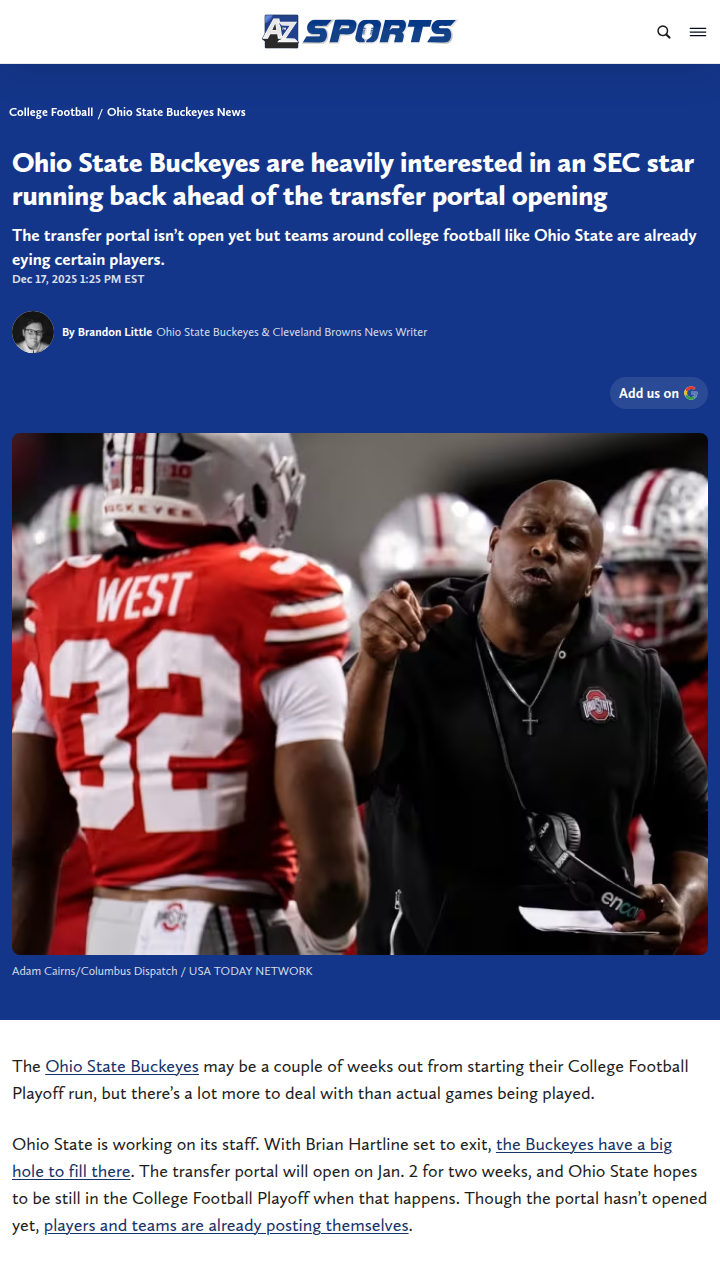Click Brandon Little's author avatar

tap(33, 332)
